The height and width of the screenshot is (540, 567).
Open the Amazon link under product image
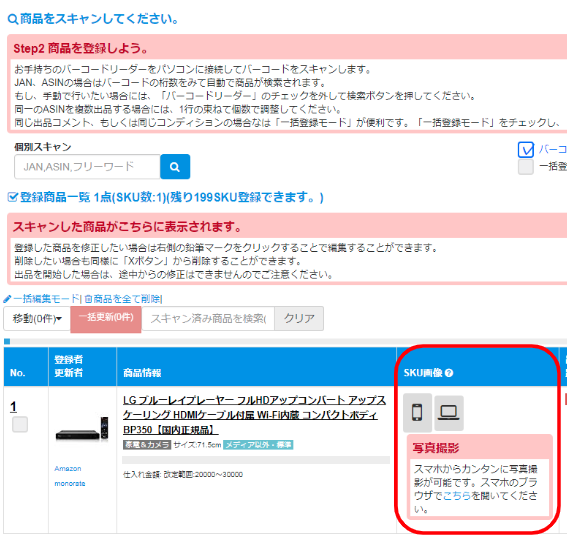(68, 469)
